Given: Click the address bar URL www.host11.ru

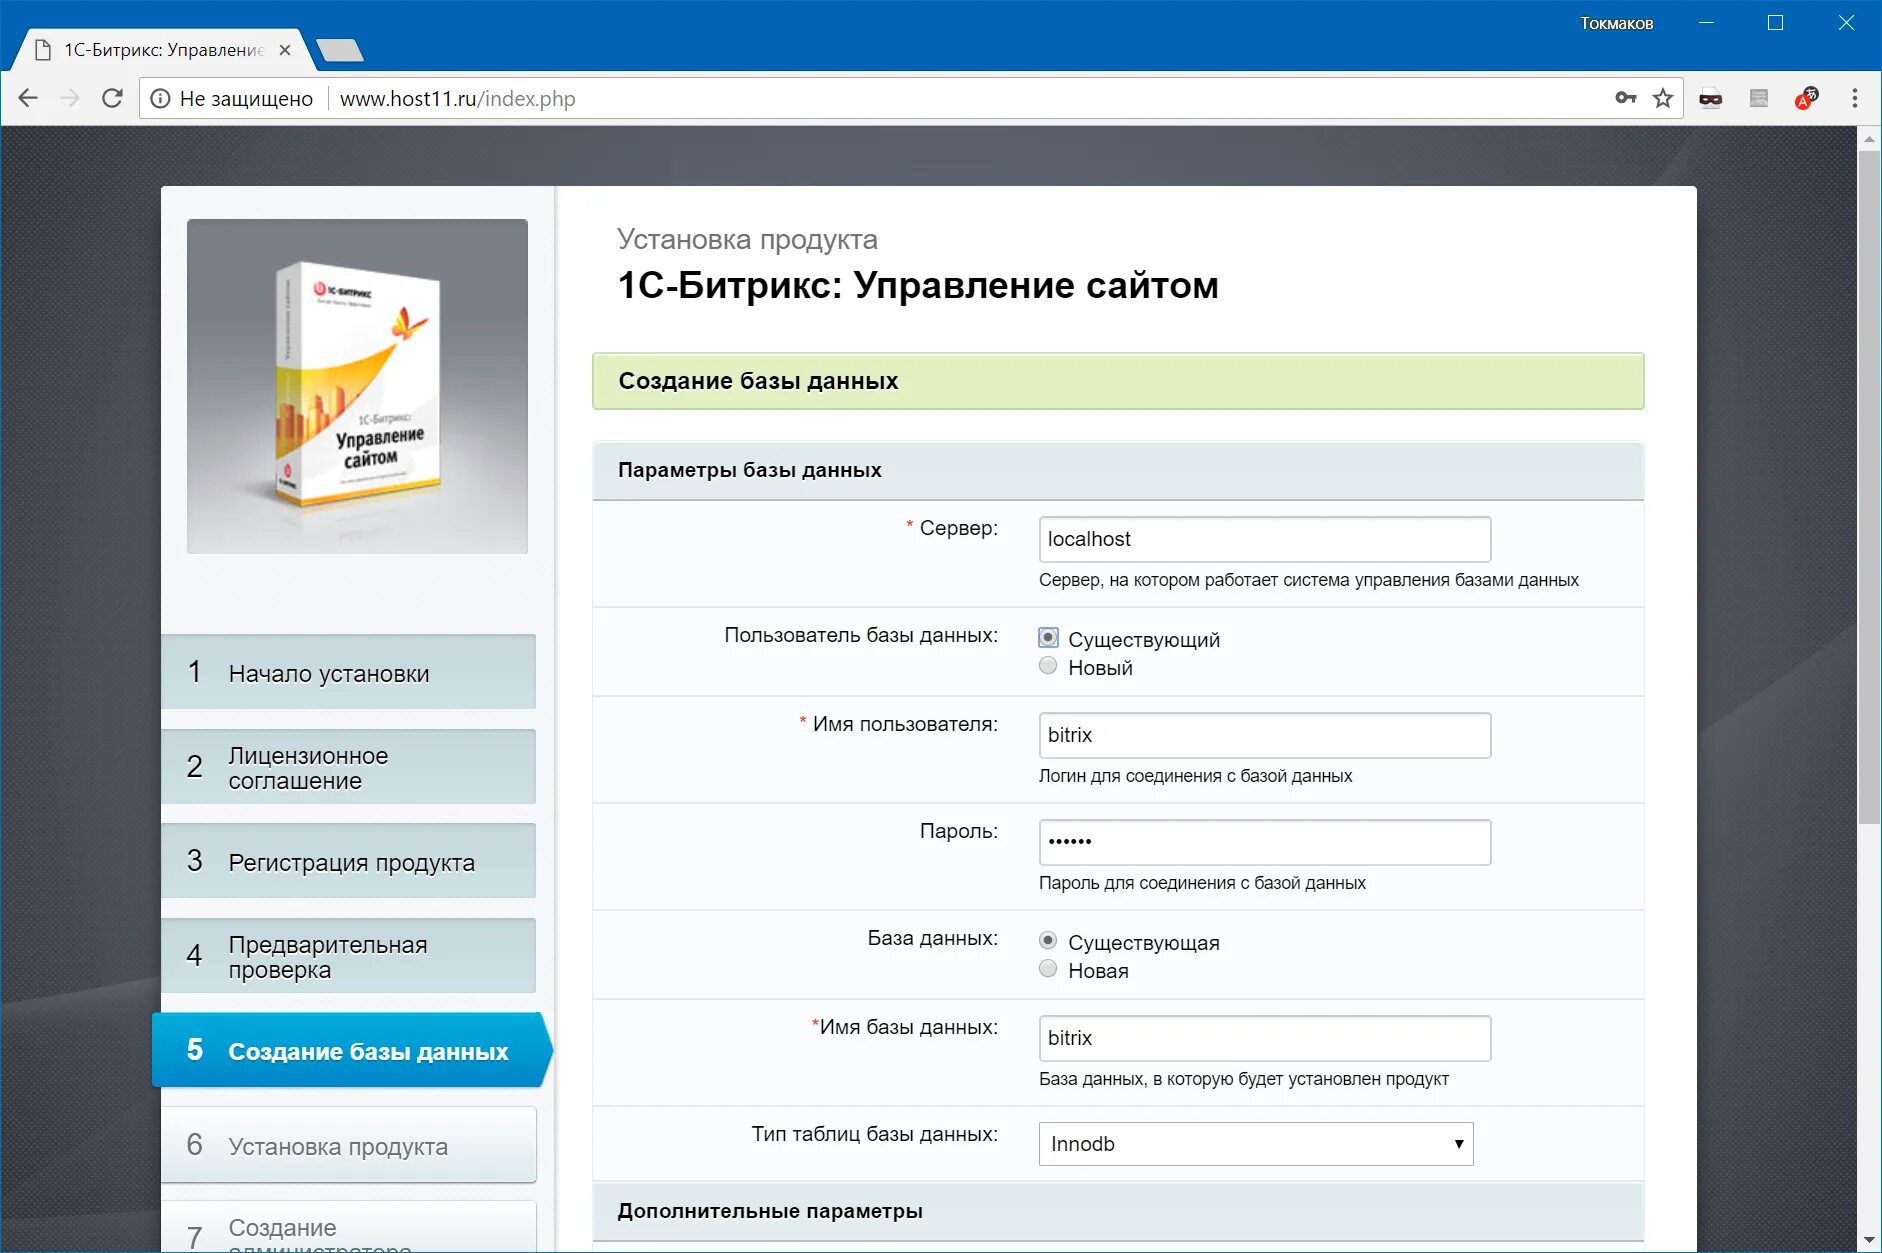Looking at the screenshot, I should [457, 98].
